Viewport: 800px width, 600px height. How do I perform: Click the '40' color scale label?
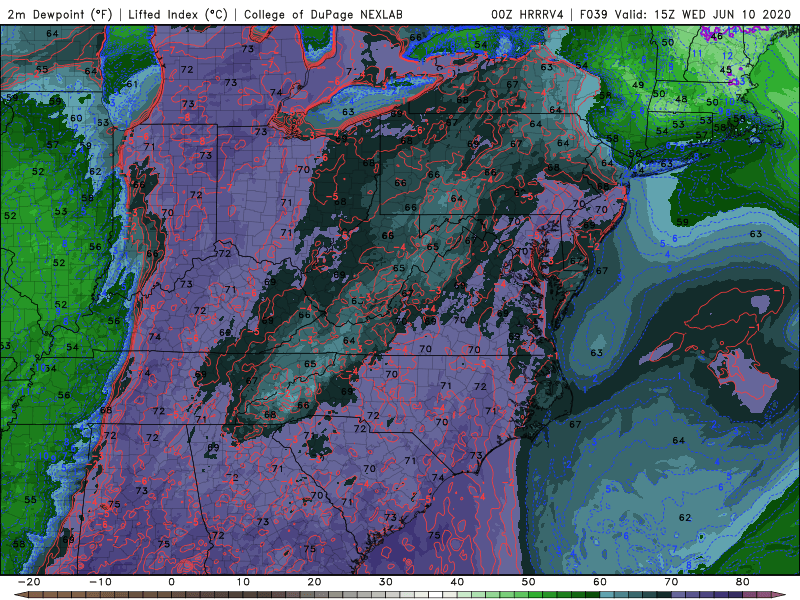(457, 582)
